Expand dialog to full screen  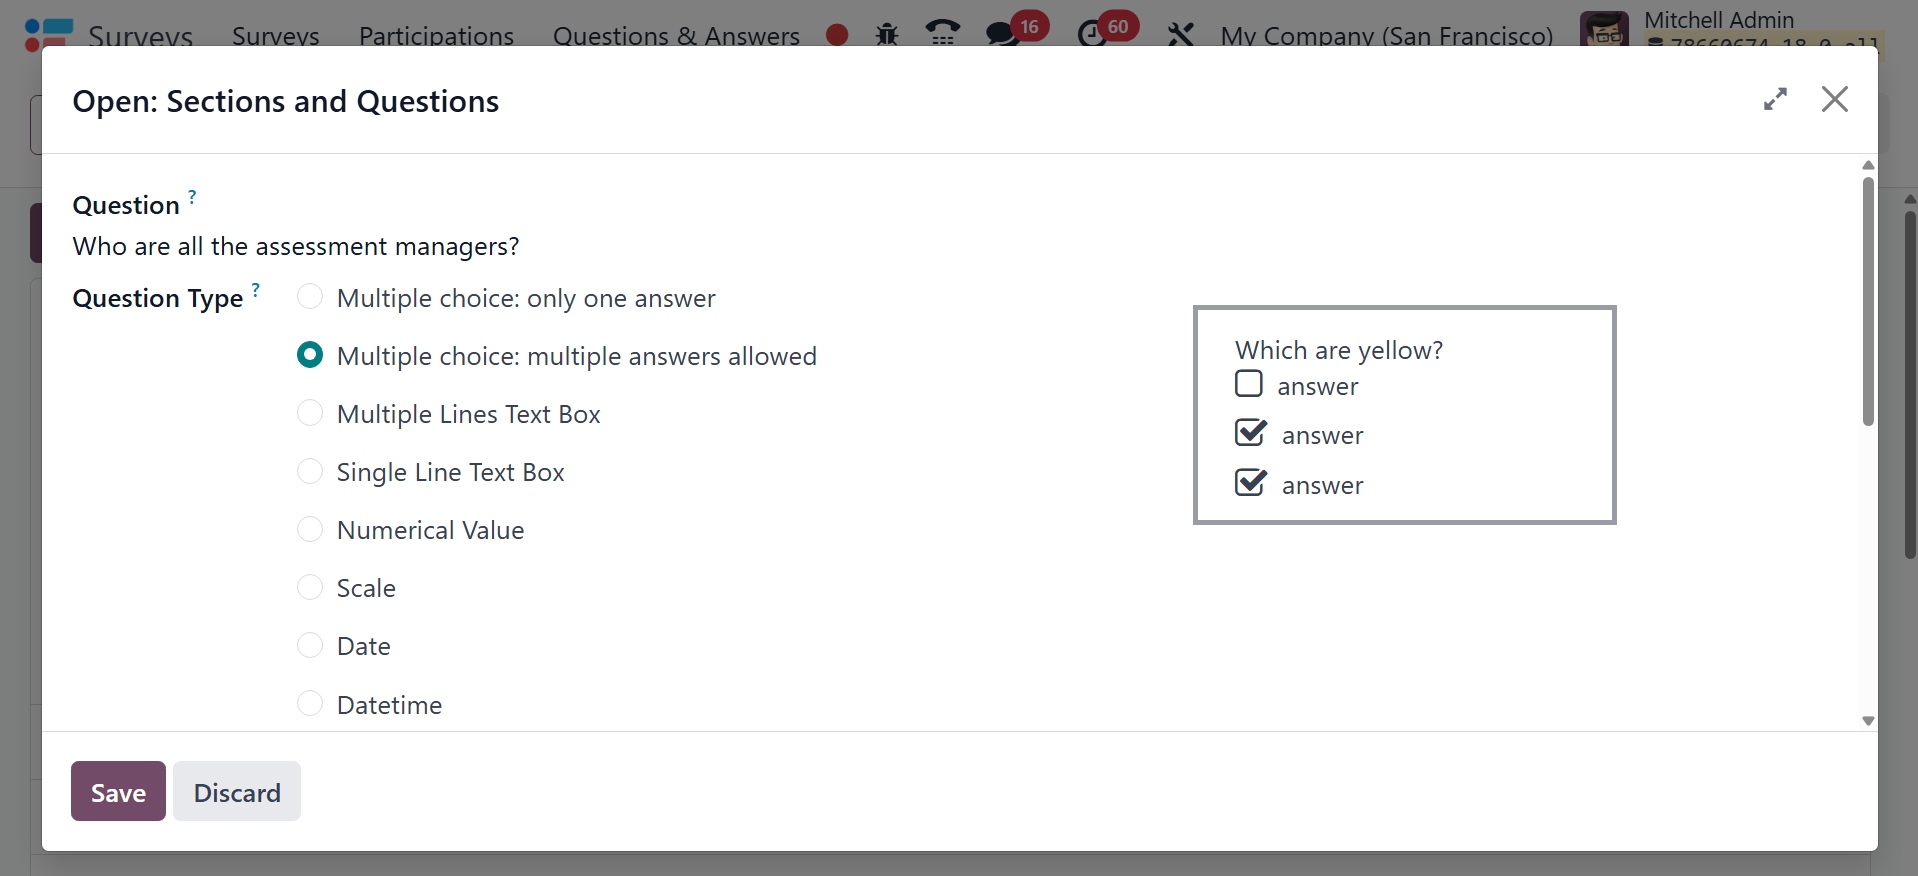click(1775, 99)
